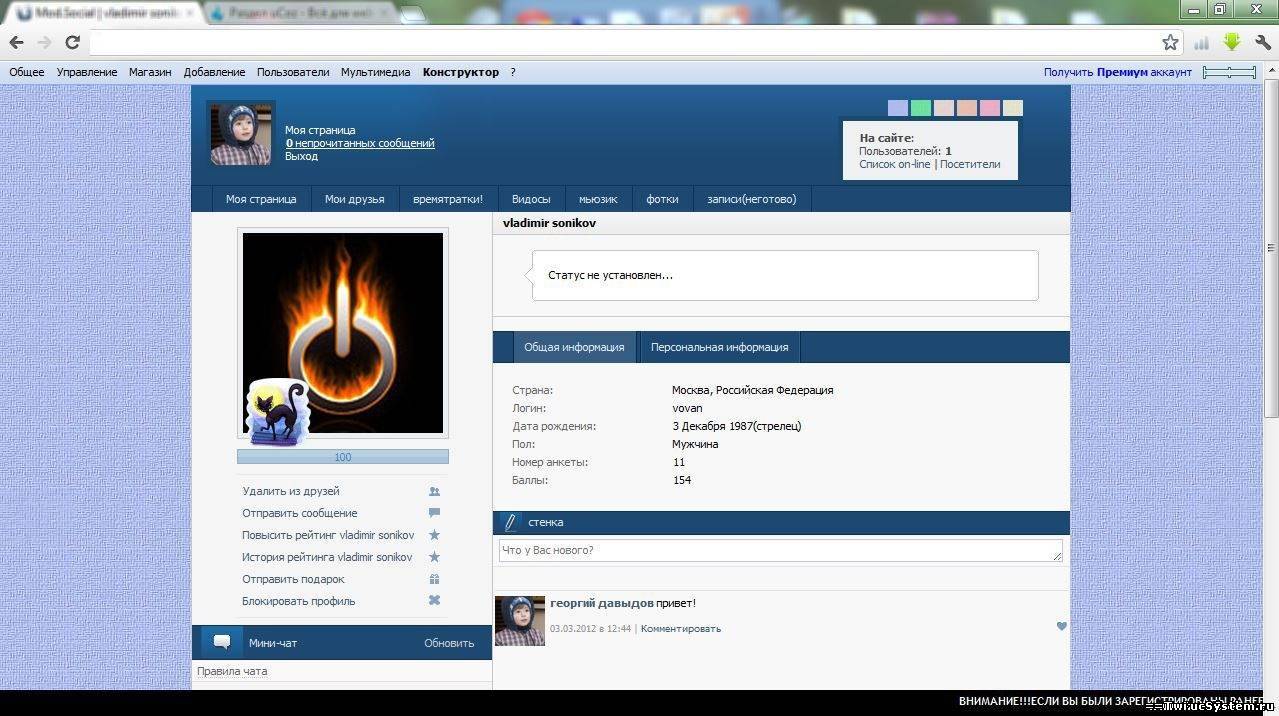
Task: Like the wall post with heart icon
Action: pyautogui.click(x=1061, y=627)
